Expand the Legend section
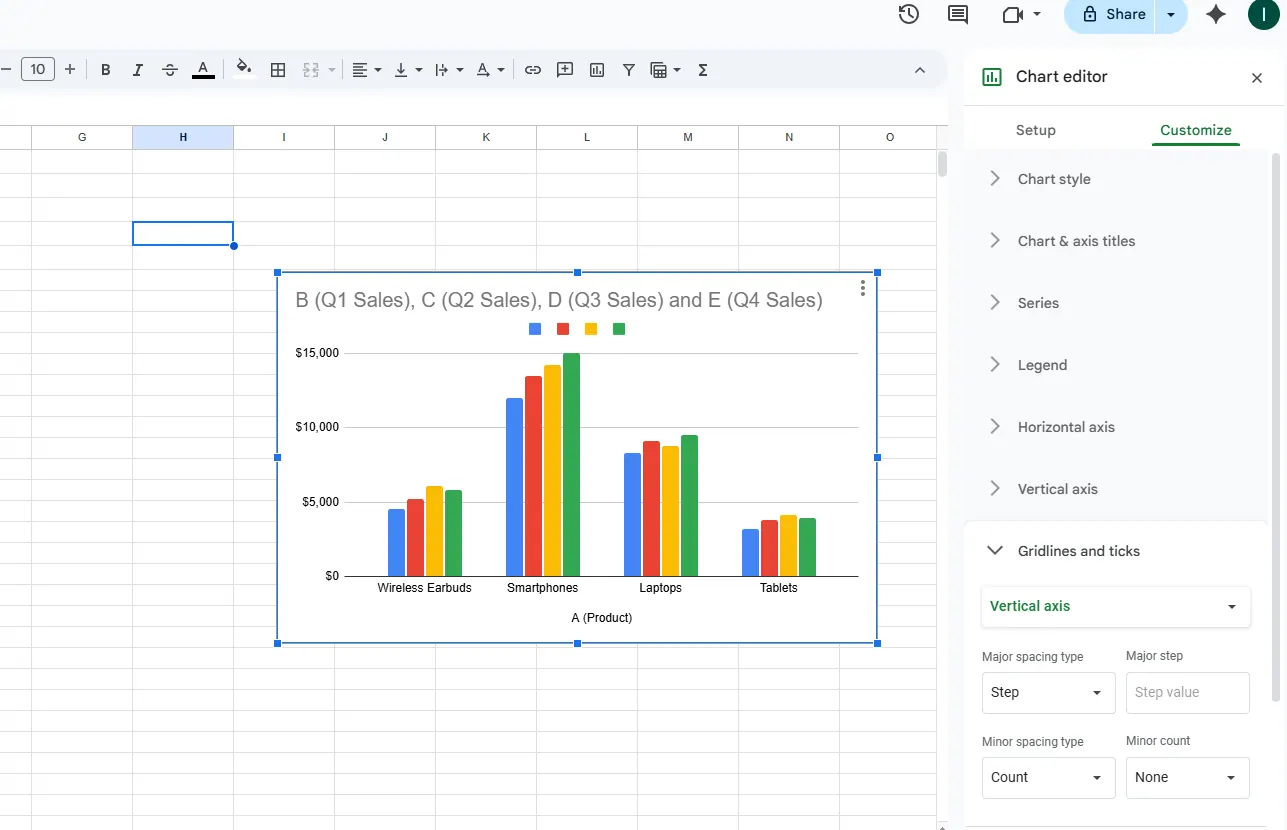 tap(1042, 365)
